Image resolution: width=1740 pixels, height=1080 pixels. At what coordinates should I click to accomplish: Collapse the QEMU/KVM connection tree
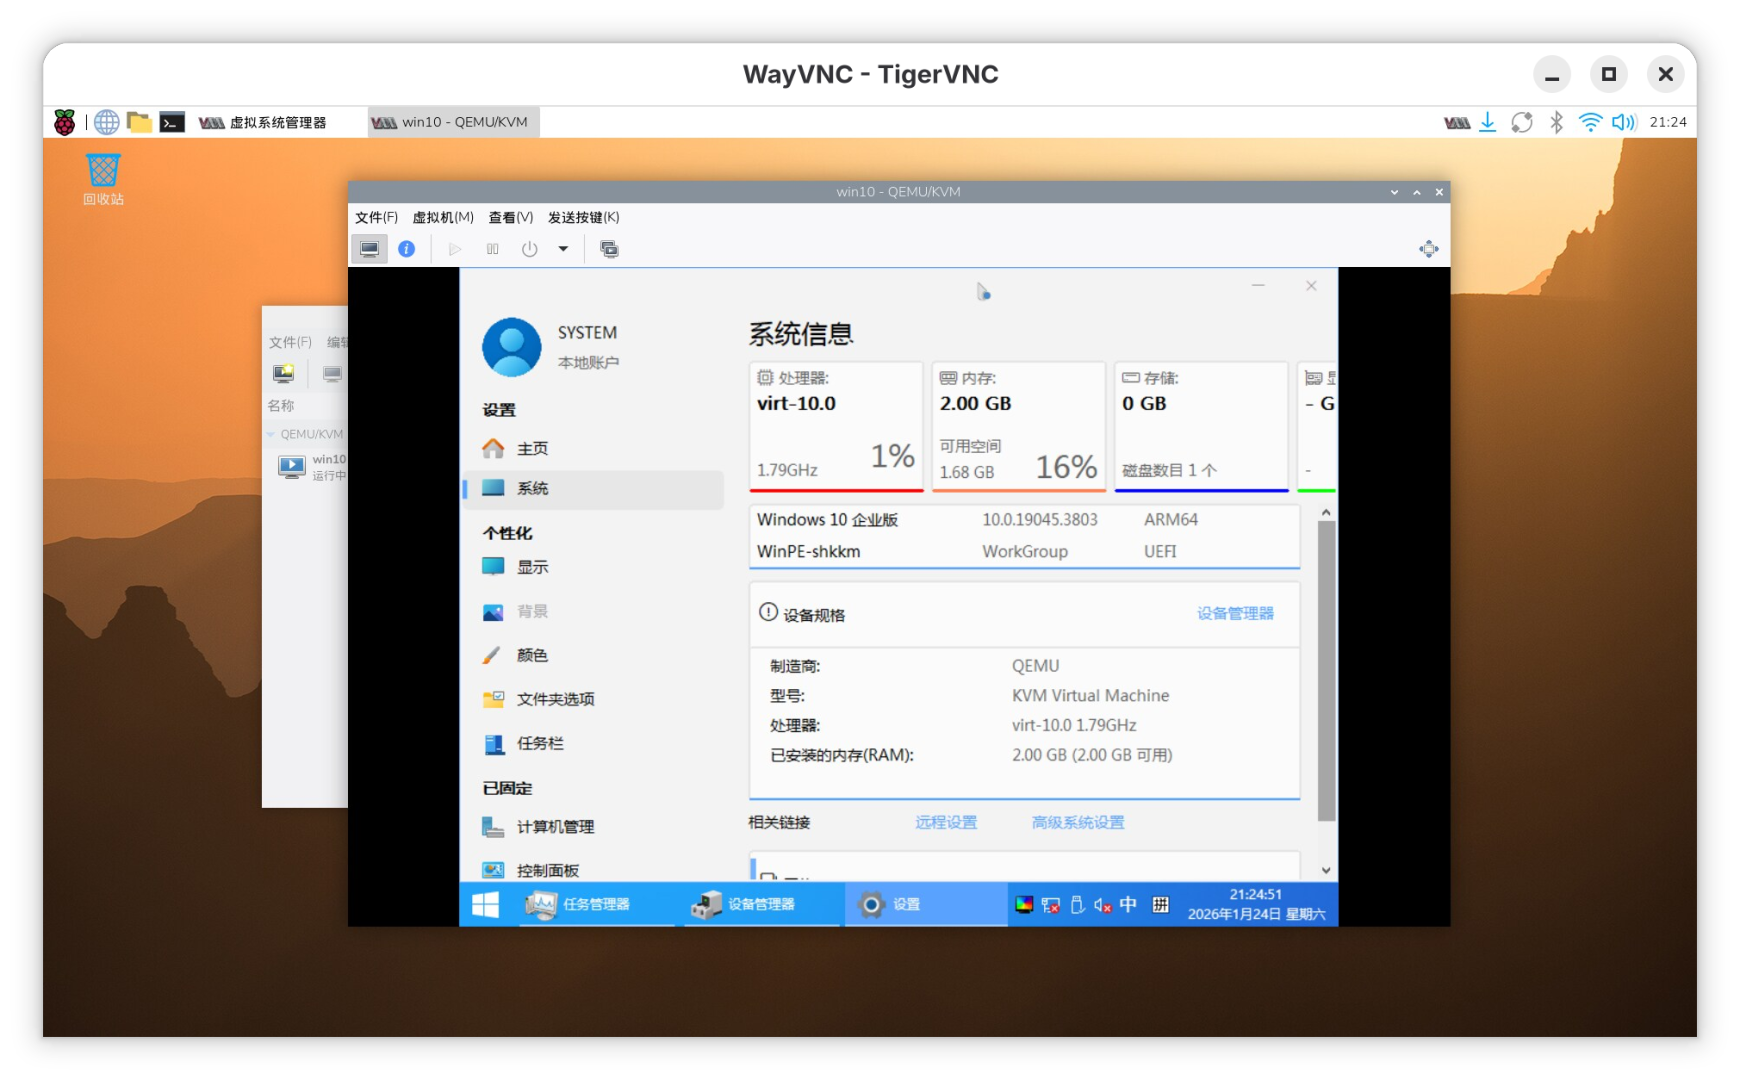click(x=271, y=434)
